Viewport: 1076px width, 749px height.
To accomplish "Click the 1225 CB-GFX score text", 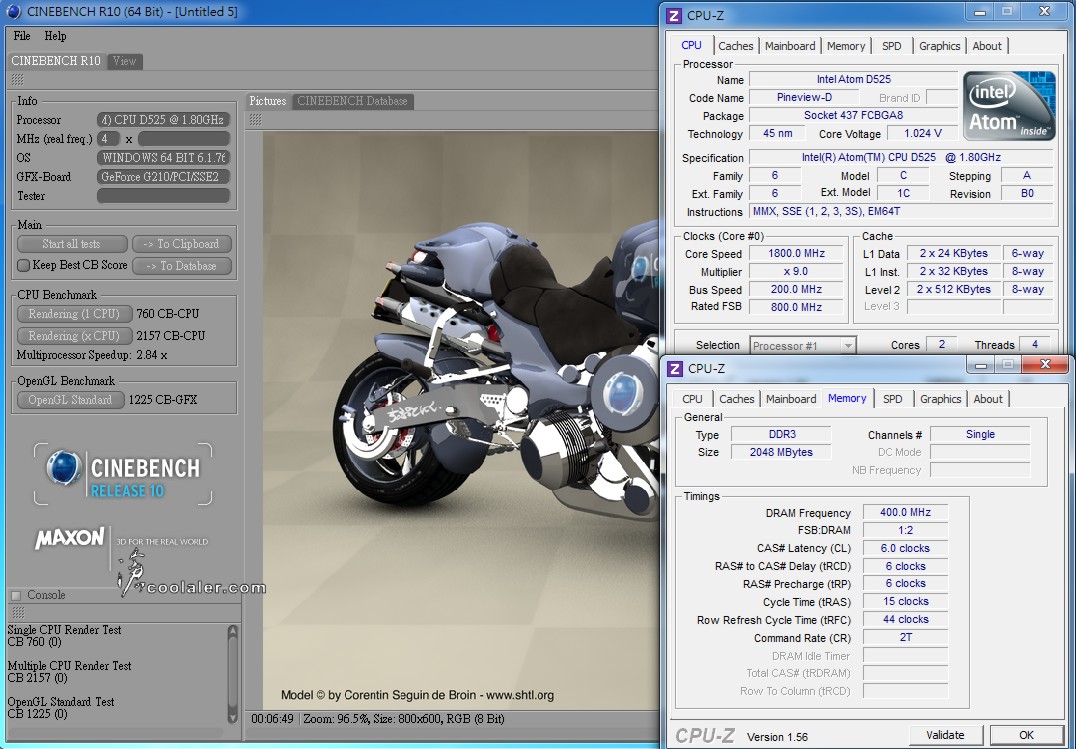I will point(163,400).
